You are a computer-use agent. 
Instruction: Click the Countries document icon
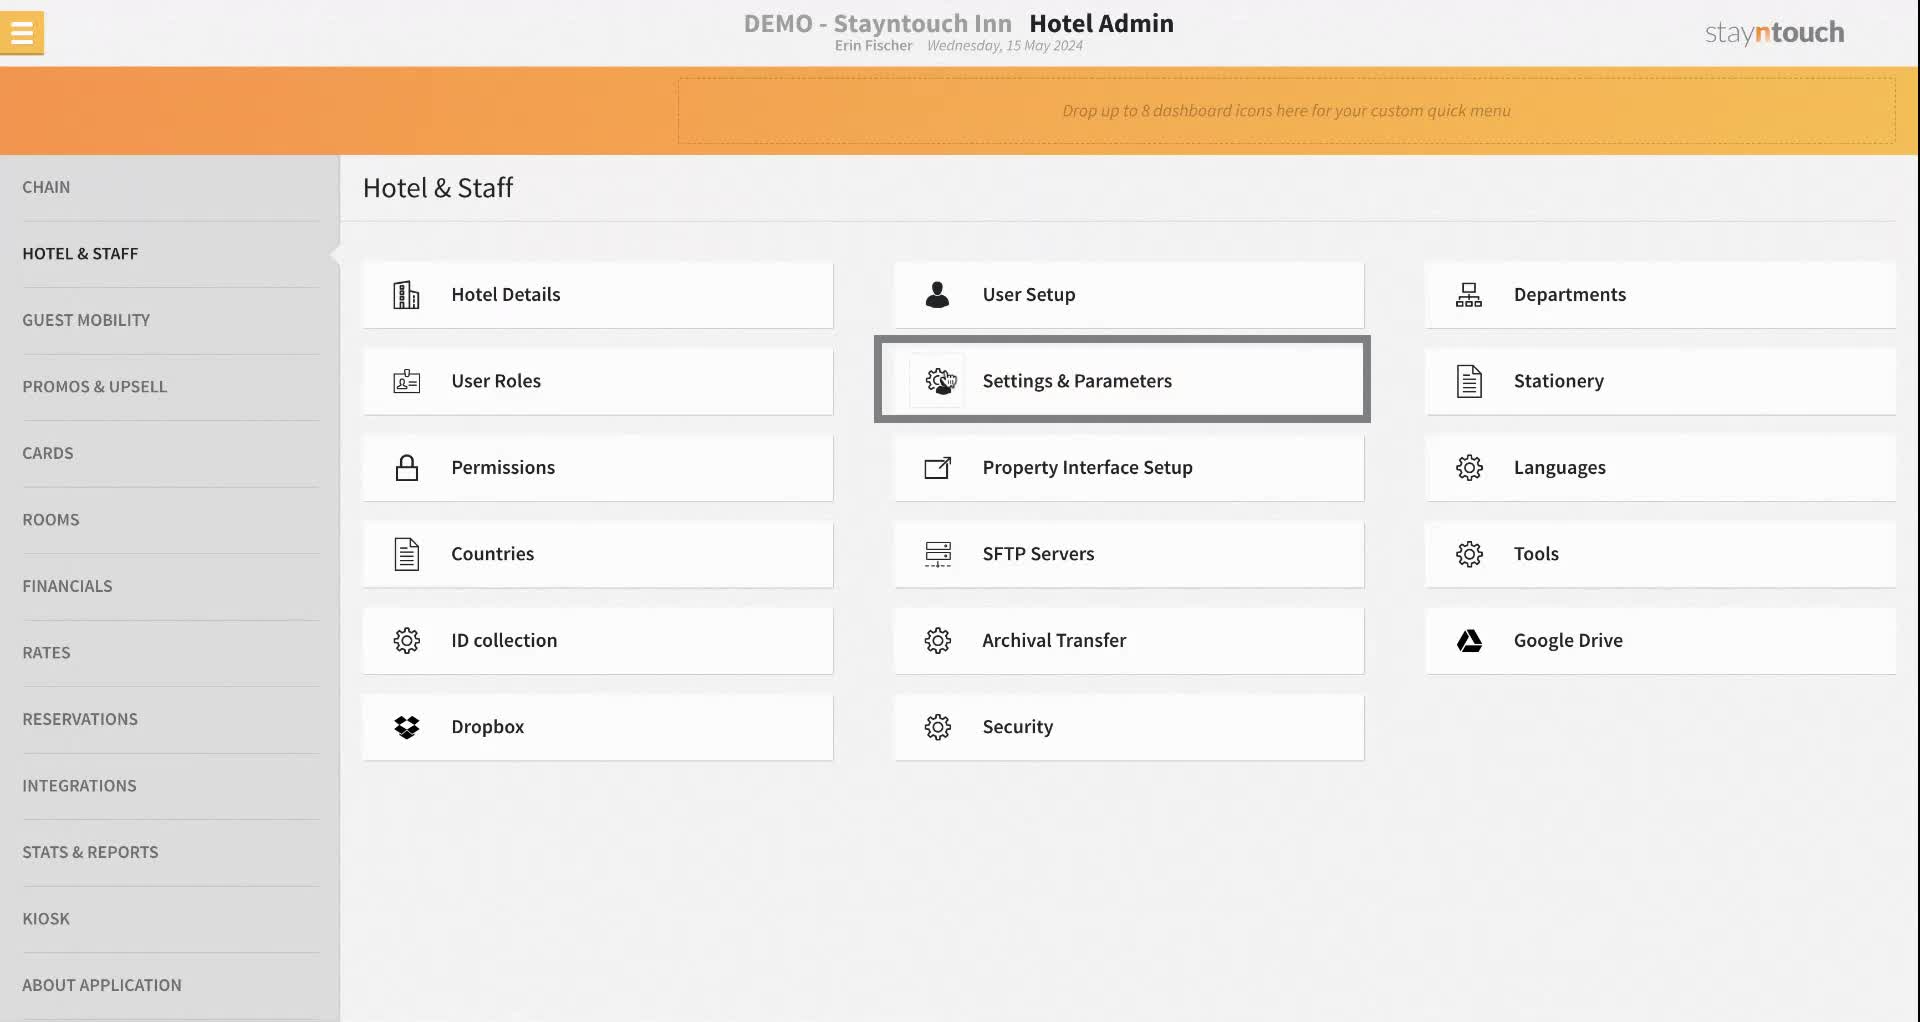[x=406, y=554]
